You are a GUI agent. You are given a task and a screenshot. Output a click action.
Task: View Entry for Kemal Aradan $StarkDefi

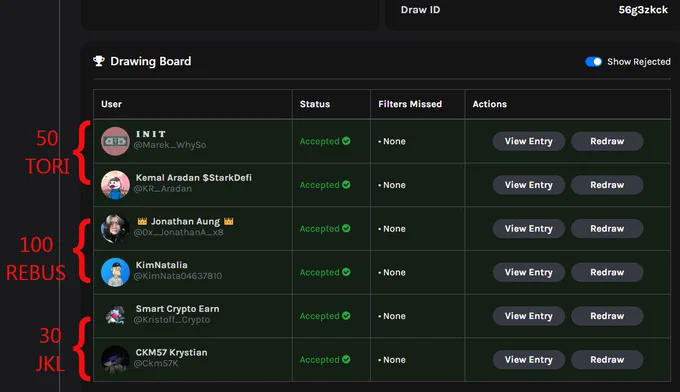(x=529, y=185)
